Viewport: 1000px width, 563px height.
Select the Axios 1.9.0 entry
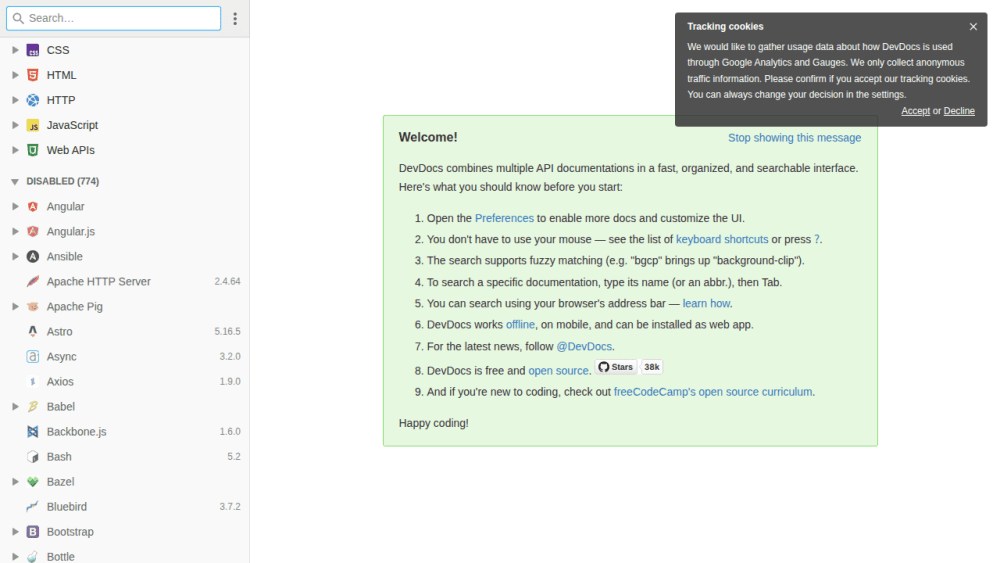tap(124, 381)
